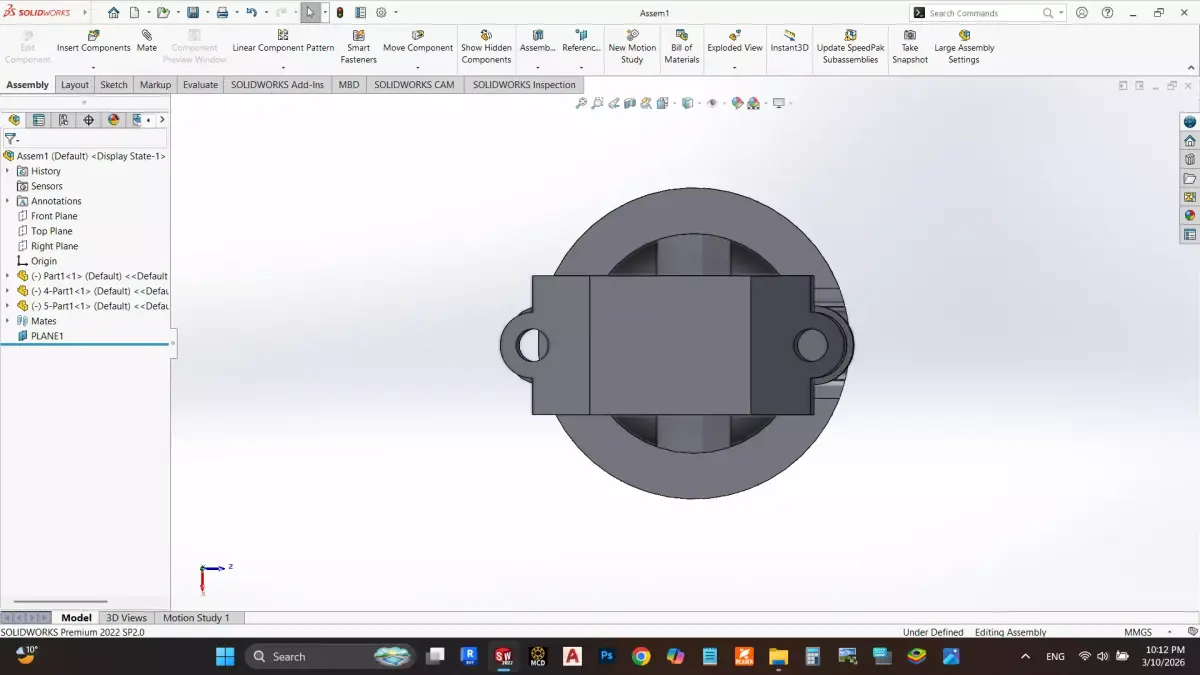Expand the (-) 4-Part1<1> component node
Screen dimensions: 1200x675
pyautogui.click(x=7, y=291)
